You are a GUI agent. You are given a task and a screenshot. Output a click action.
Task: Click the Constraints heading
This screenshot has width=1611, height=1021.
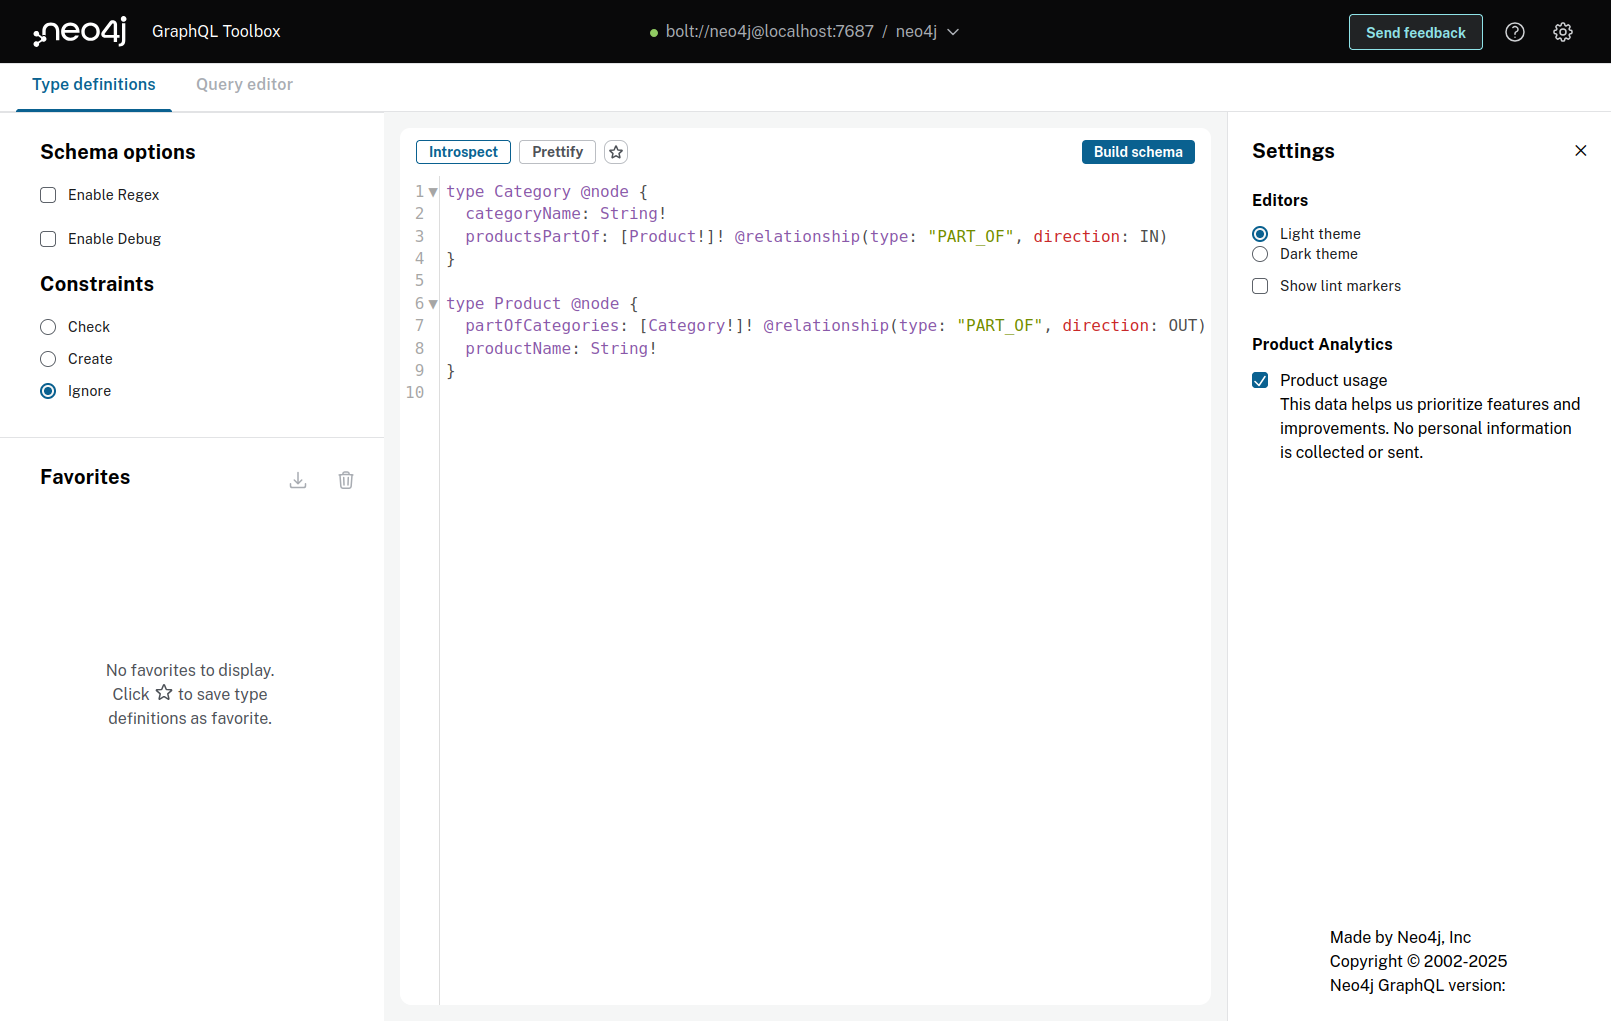pyautogui.click(x=97, y=284)
